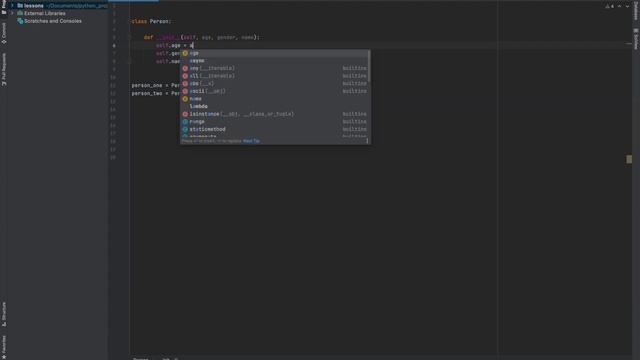This screenshot has height=360, width=640.
Task: Open the completion popup options menu dots
Action: click(367, 141)
